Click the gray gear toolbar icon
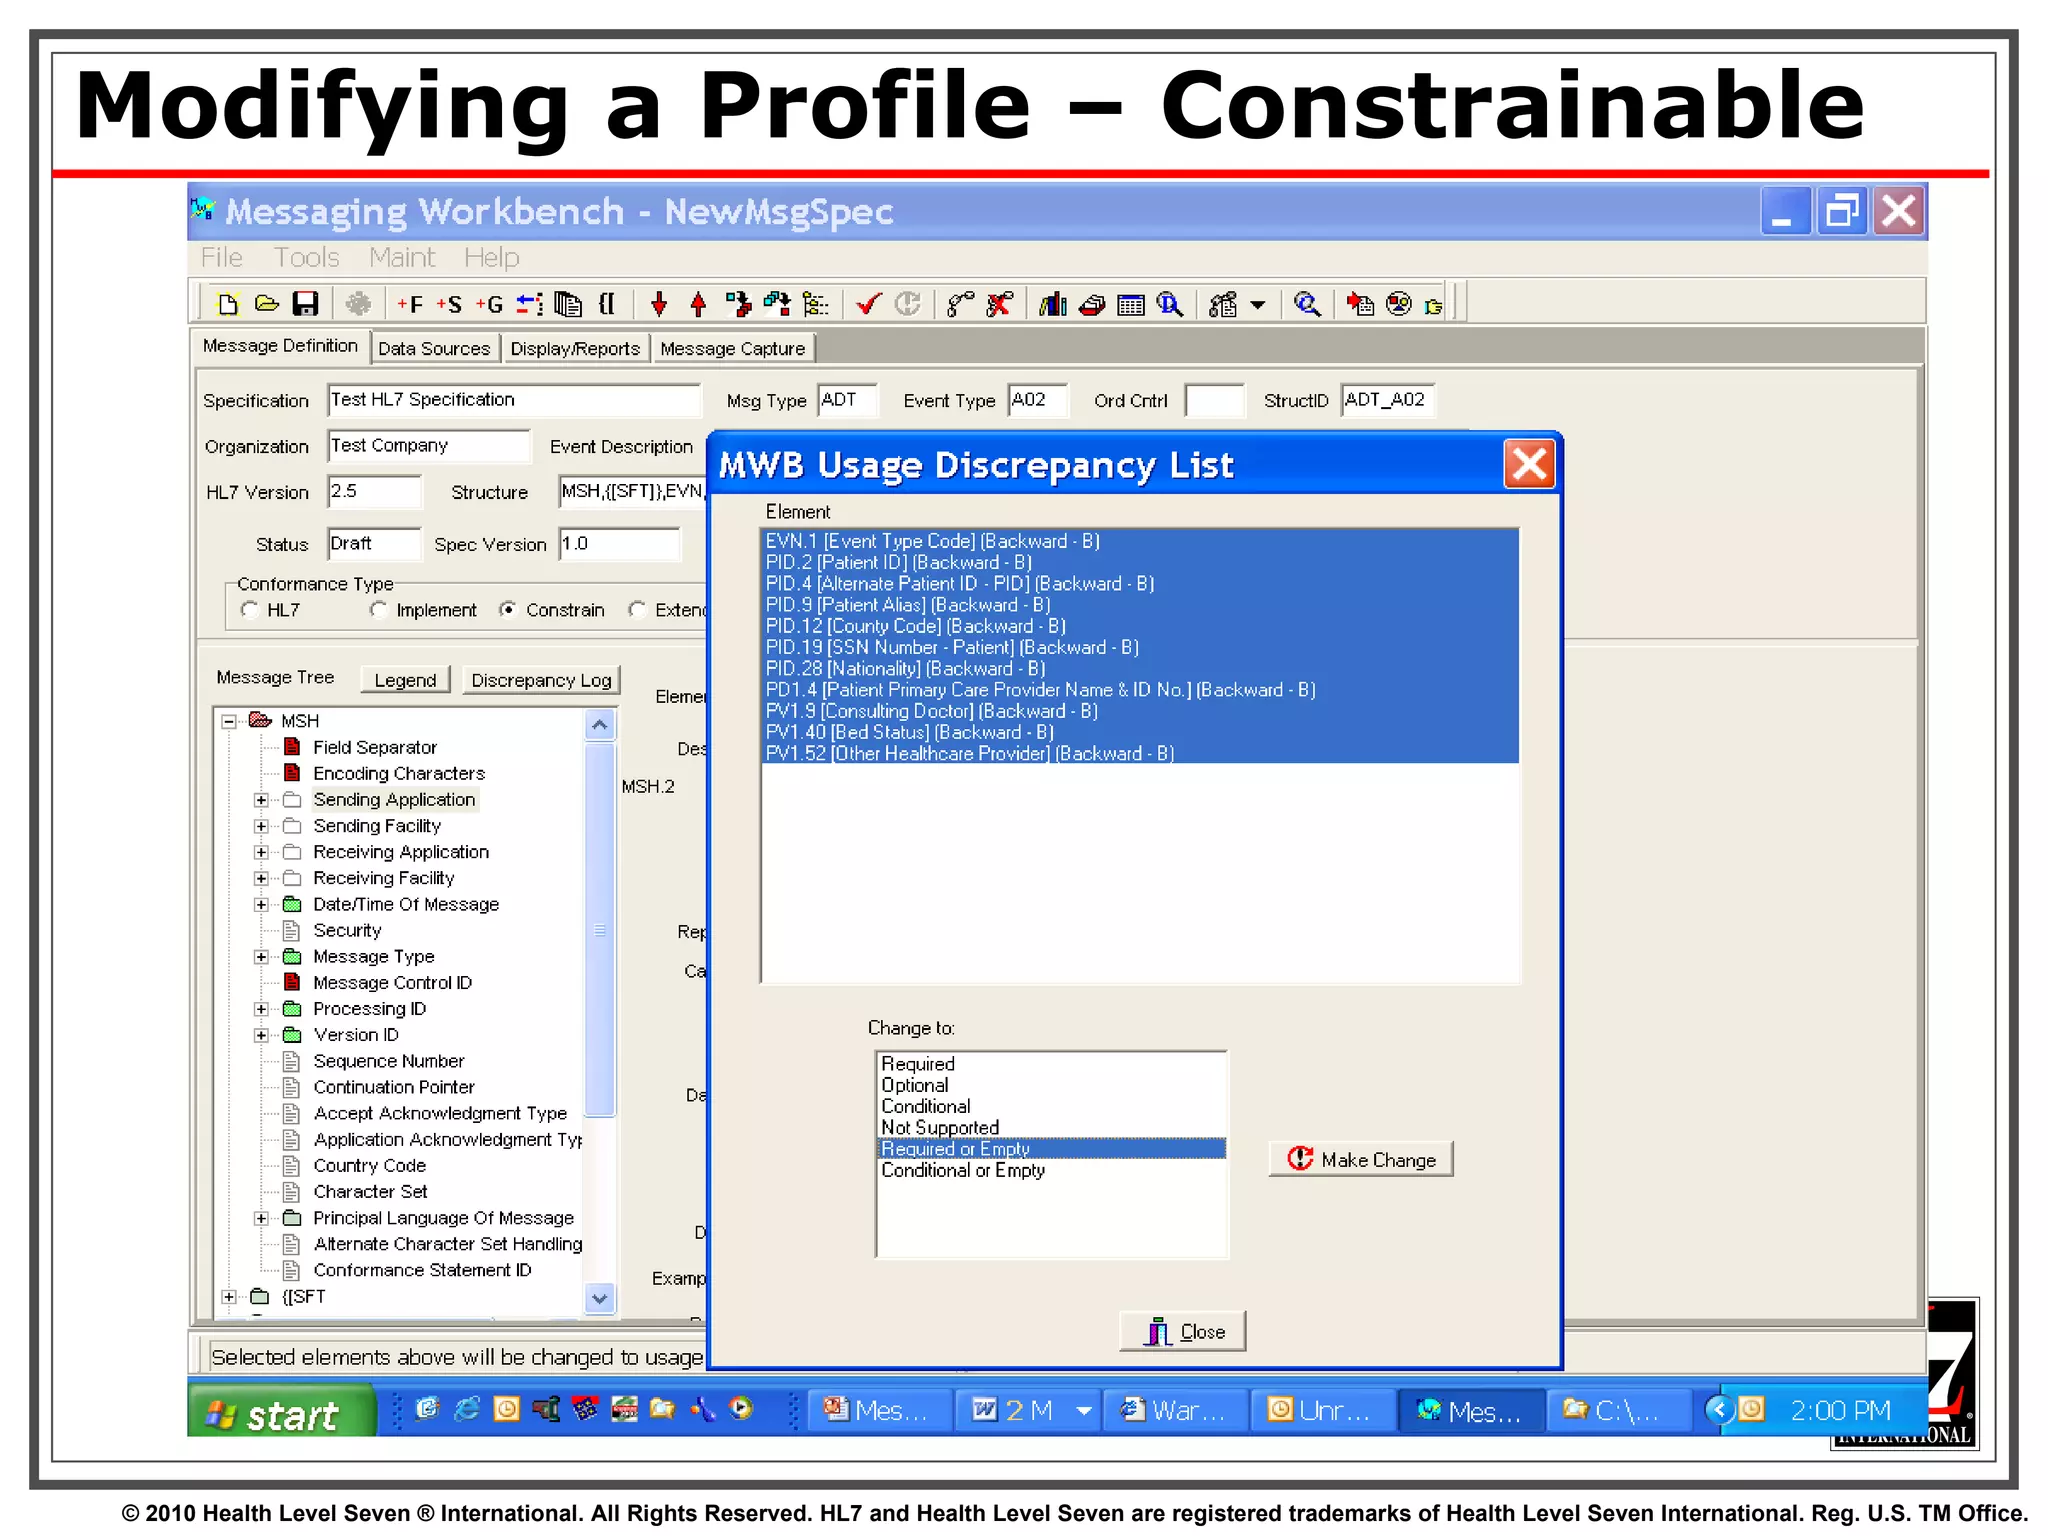Viewport: 2048px width, 1536px height. coord(358,304)
